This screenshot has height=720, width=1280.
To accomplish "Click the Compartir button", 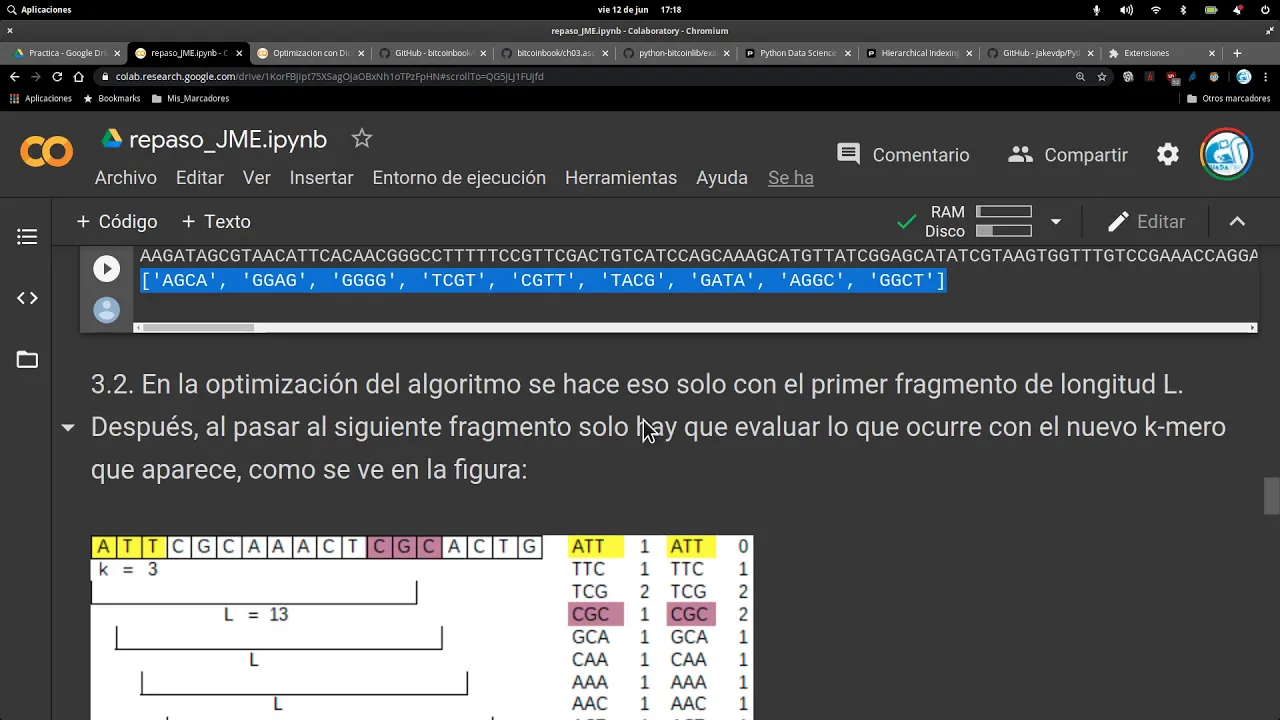I will click(1067, 154).
